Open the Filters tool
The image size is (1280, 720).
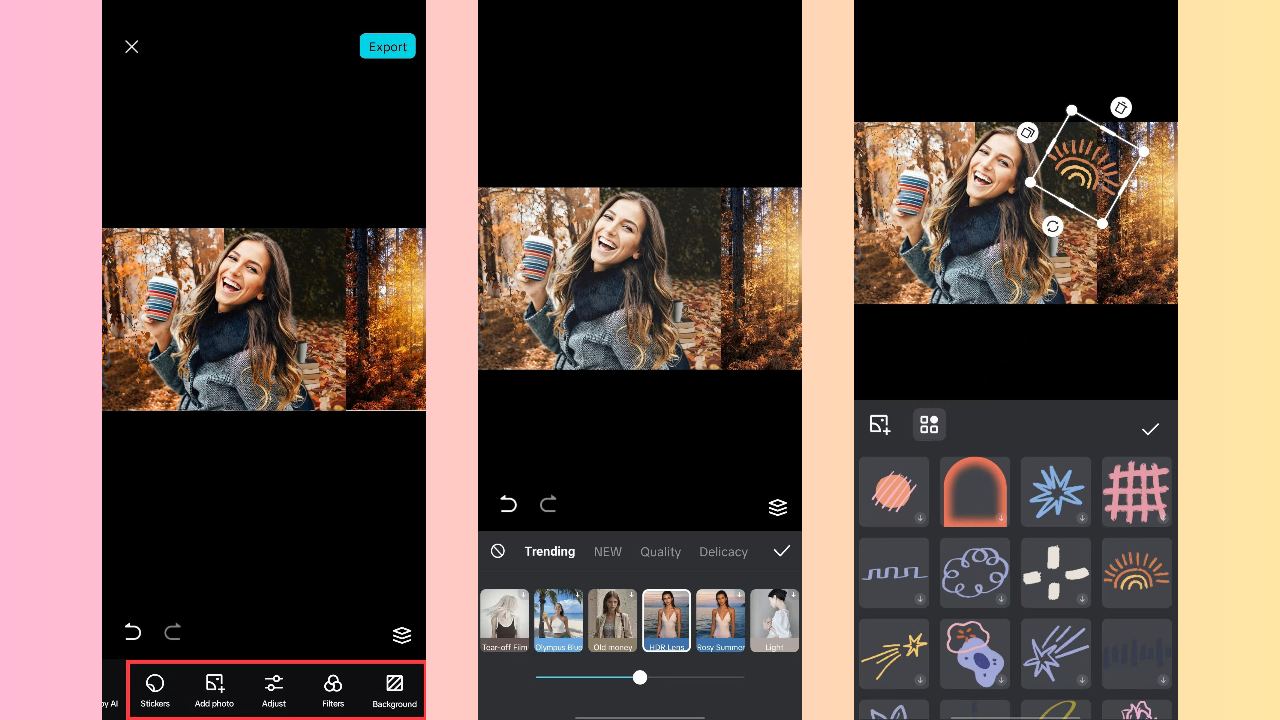point(332,690)
